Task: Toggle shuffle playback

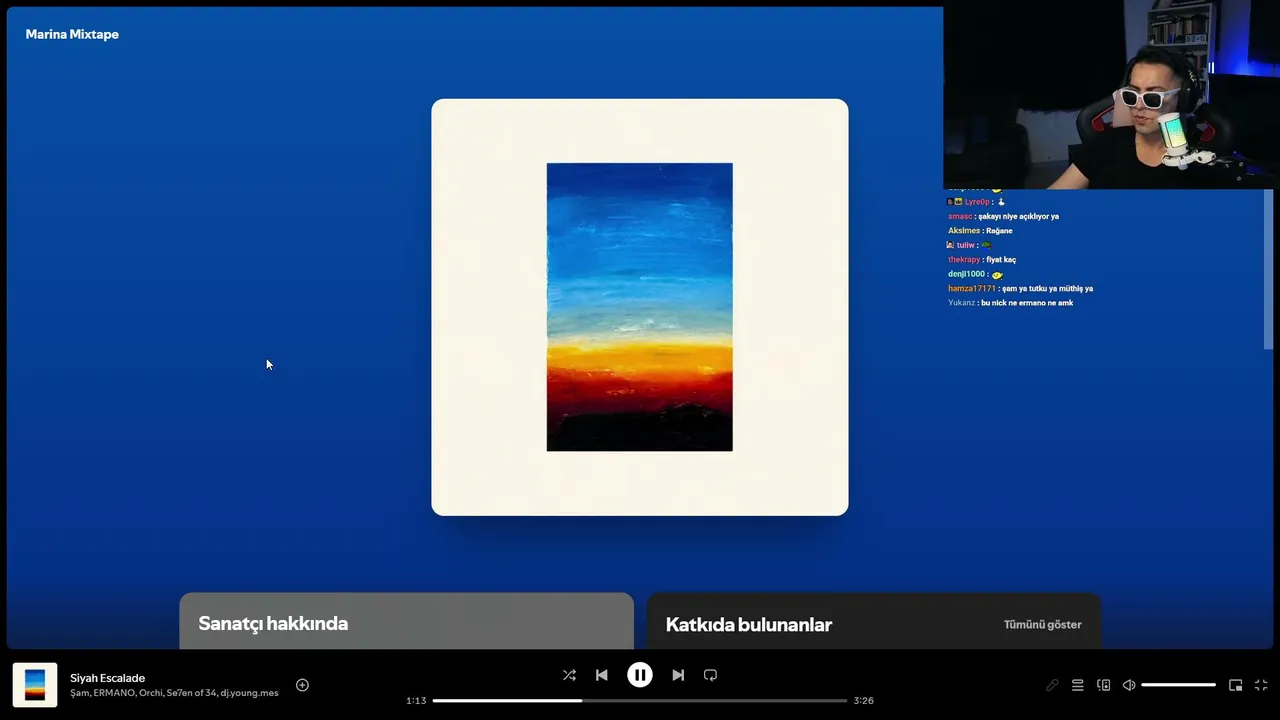Action: click(569, 675)
